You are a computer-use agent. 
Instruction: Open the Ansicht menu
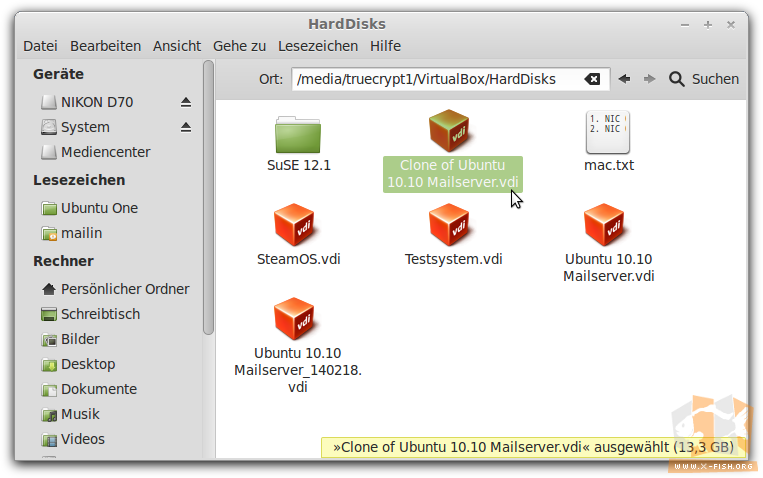point(177,46)
